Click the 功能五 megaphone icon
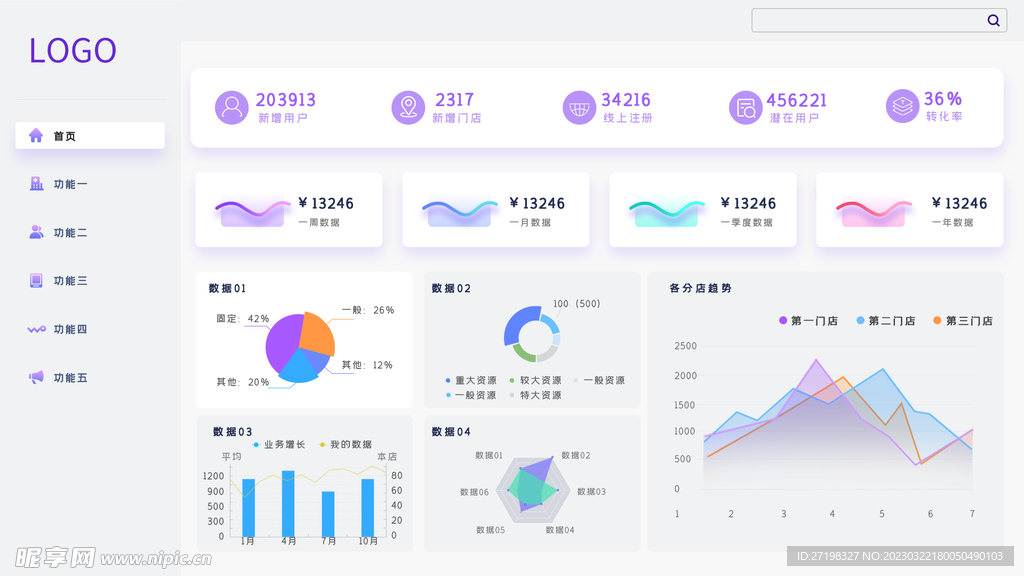The height and width of the screenshot is (576, 1024). [x=35, y=377]
